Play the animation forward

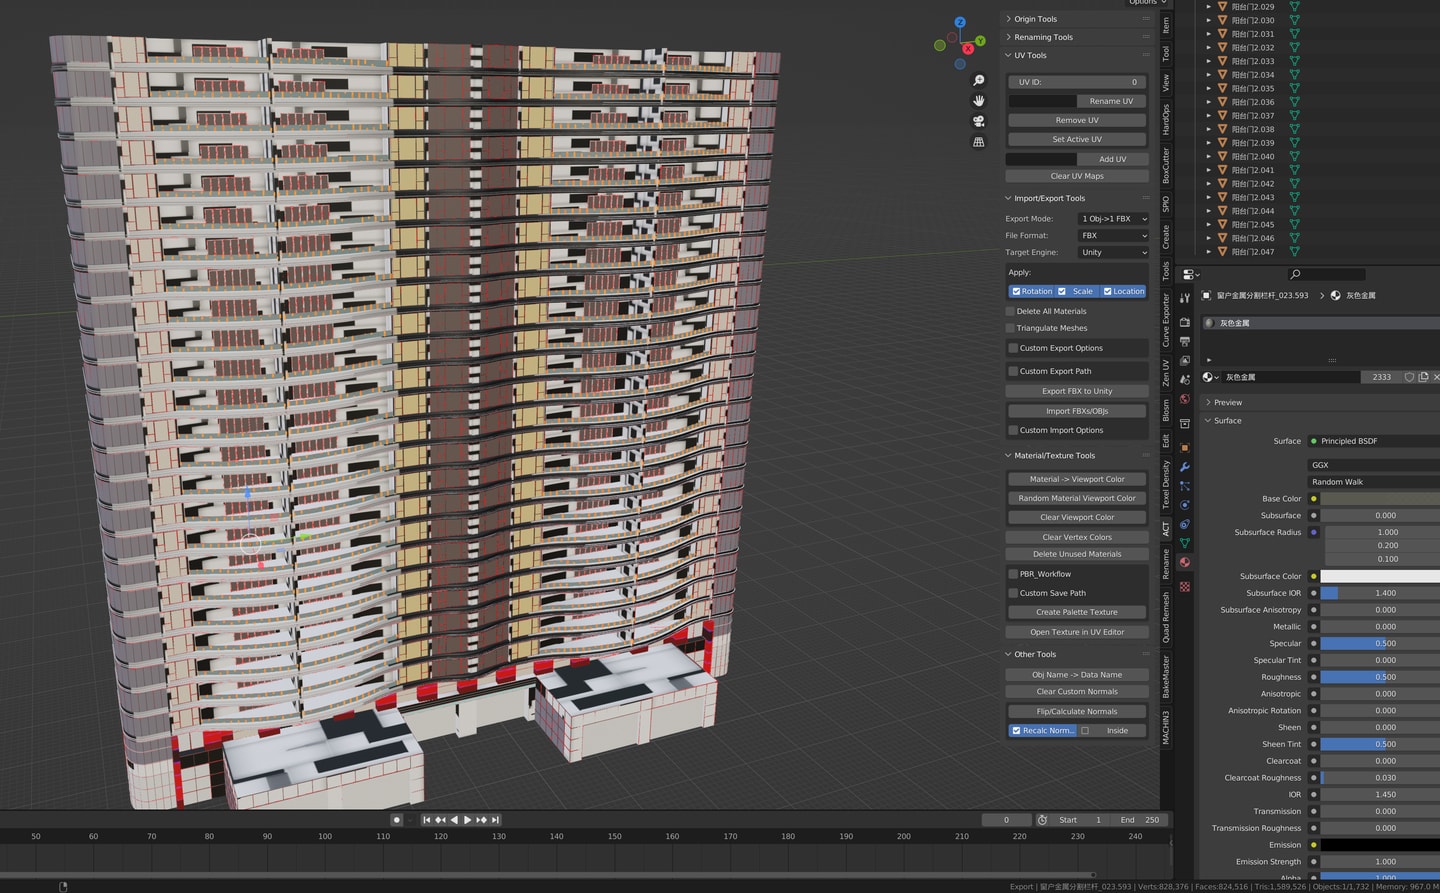467,820
